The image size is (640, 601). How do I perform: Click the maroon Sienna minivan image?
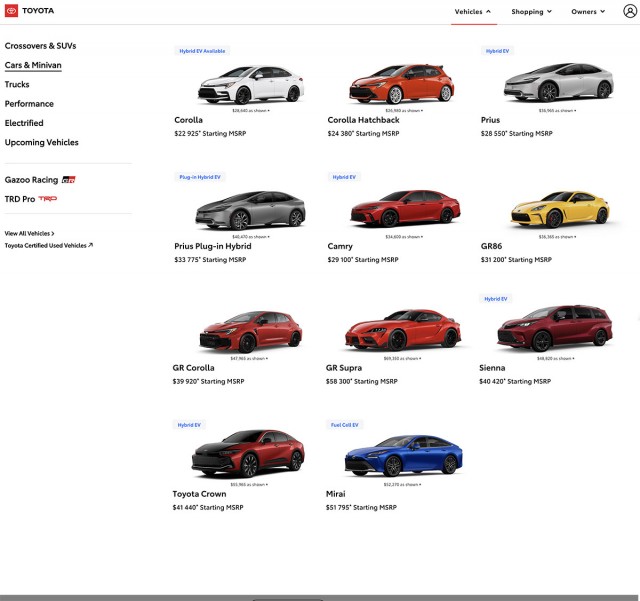(x=555, y=328)
